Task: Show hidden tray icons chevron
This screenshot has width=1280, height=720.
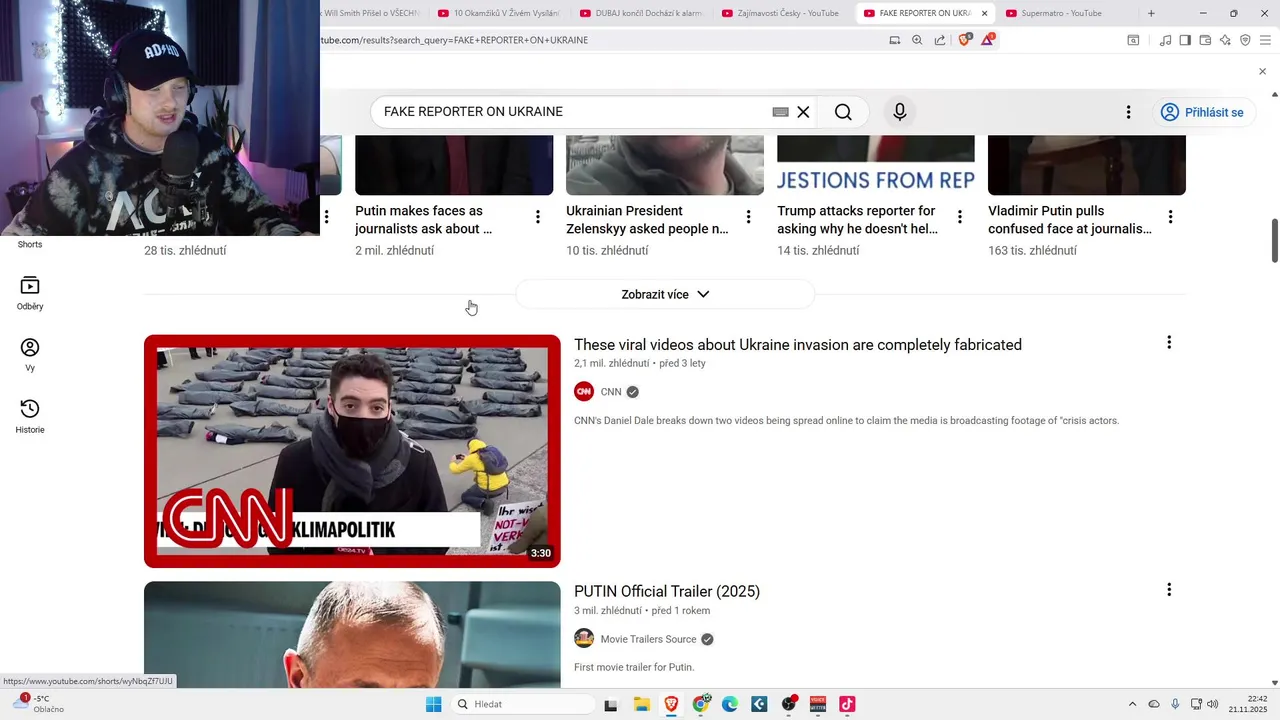Action: 1132,704
